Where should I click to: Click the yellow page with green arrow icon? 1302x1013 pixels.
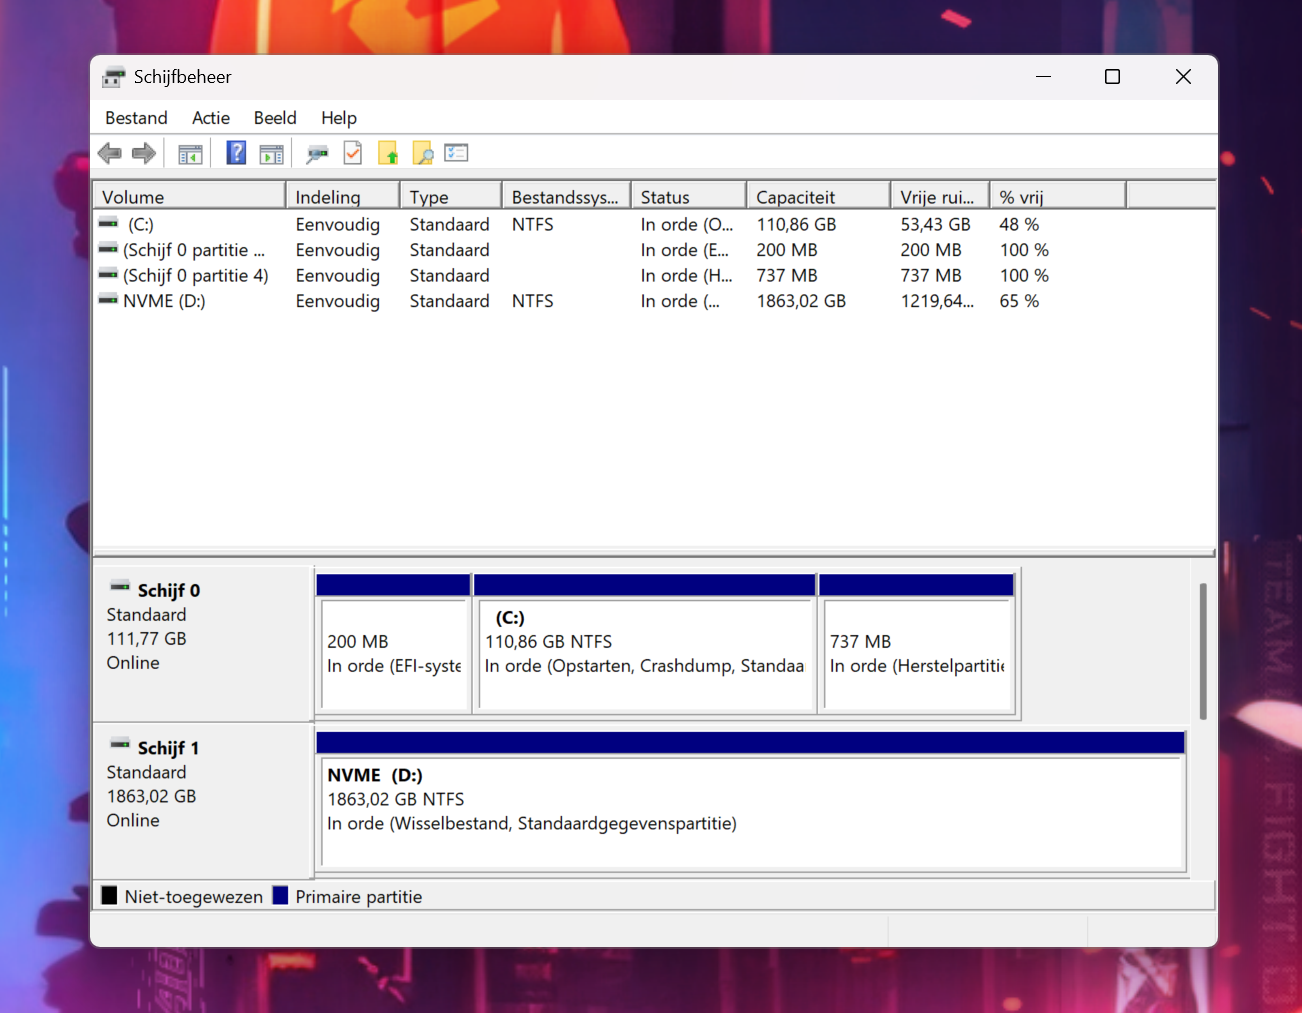click(388, 153)
